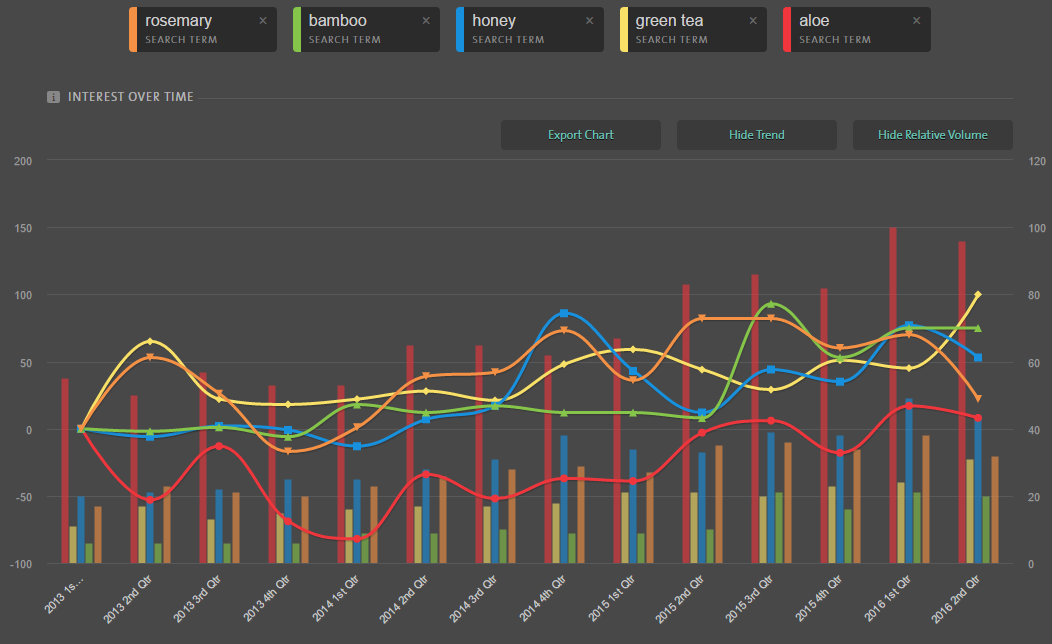Click green tea marker at 2016 2nd Qtr peak

tap(978, 294)
